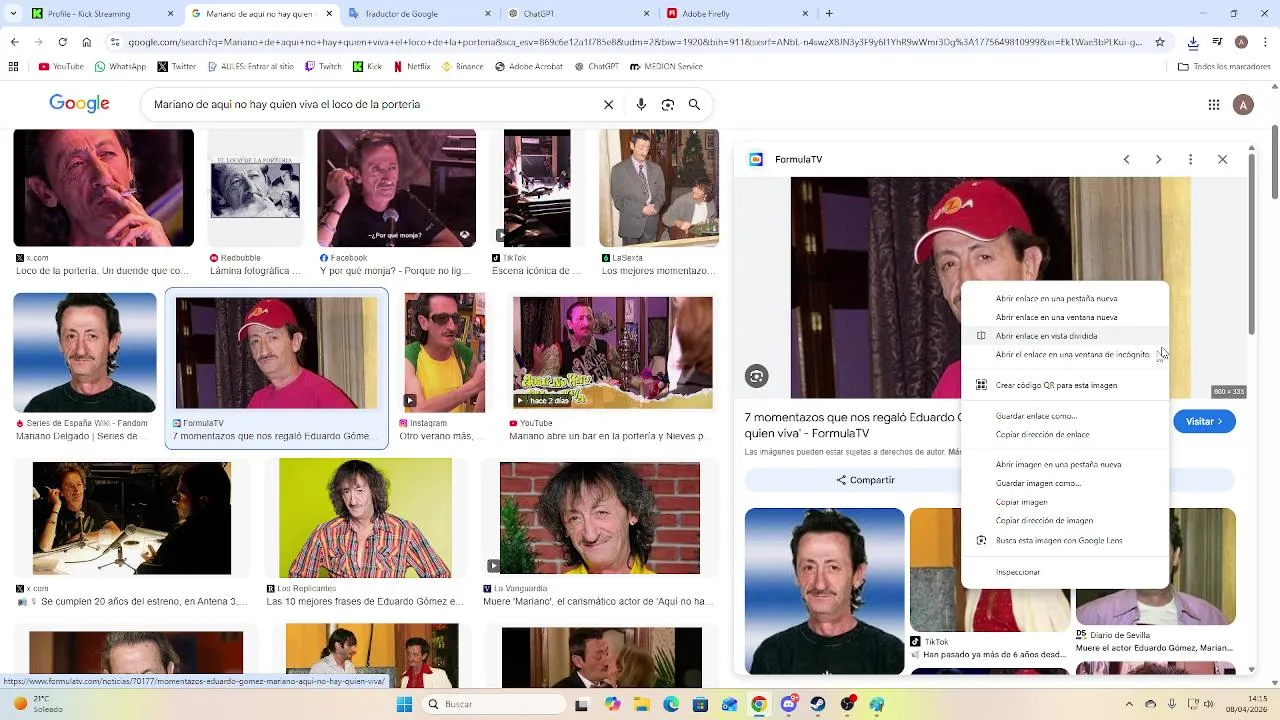Open the Series de España Wiki Fandom thumbnail
The width and height of the screenshot is (1280, 720).
click(x=84, y=352)
